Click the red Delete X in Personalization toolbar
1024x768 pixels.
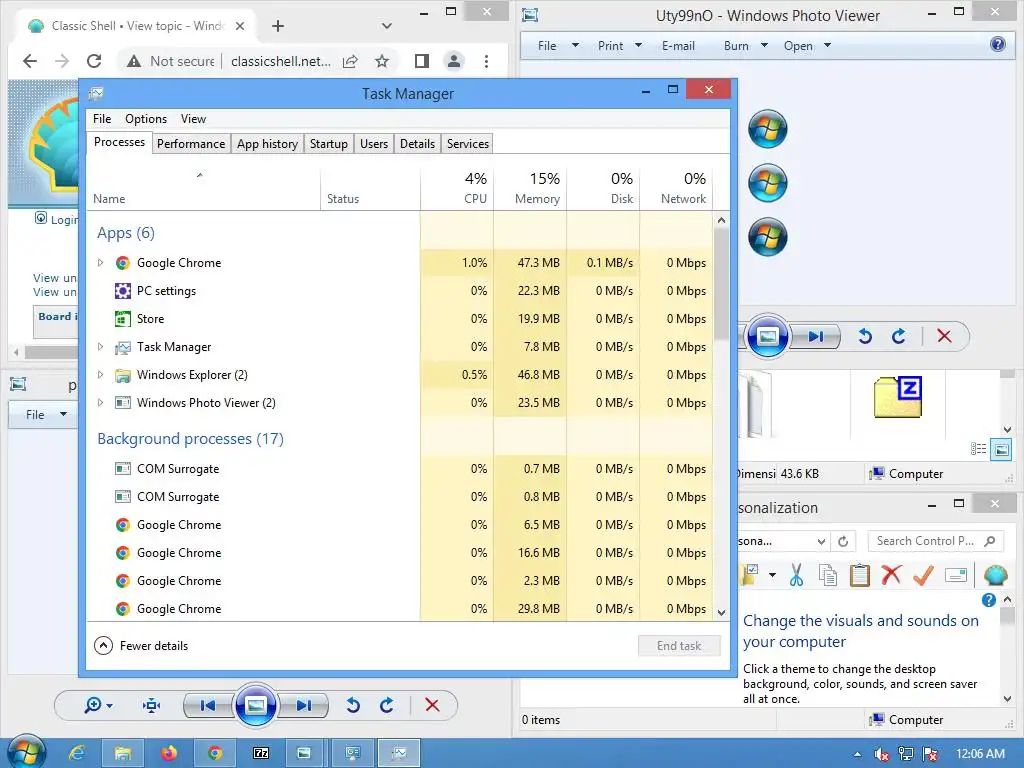(891, 575)
